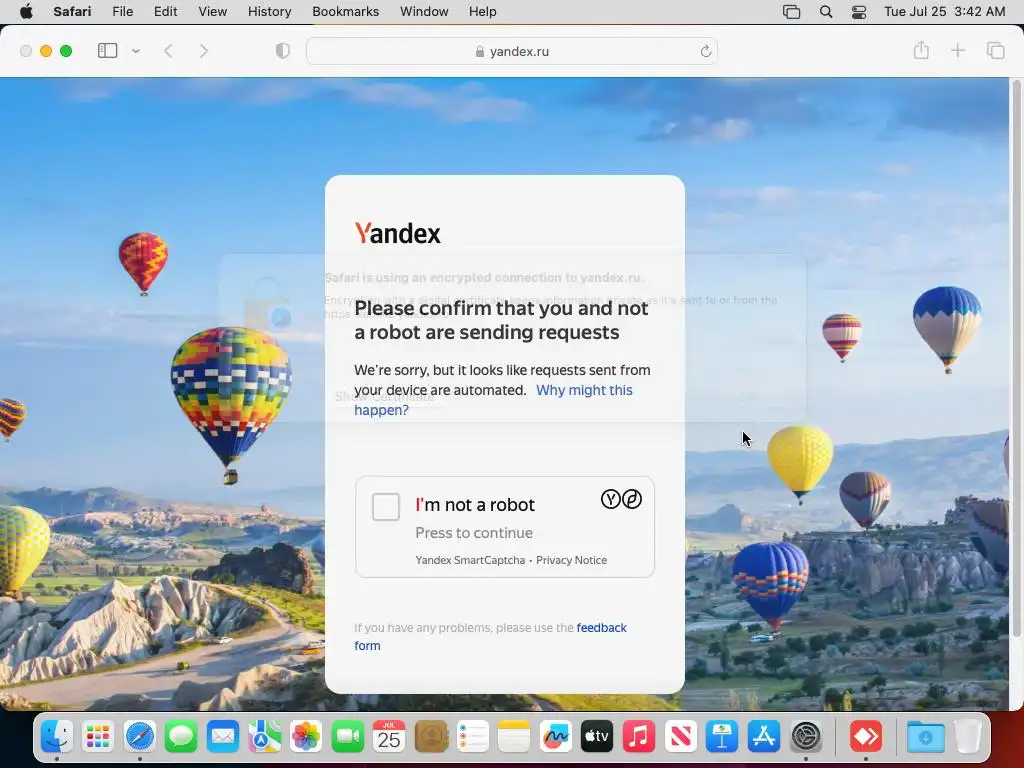This screenshot has height=768, width=1024.
Task: Click the SmartCaptcha logo icons in the captcha box
Action: pos(621,499)
